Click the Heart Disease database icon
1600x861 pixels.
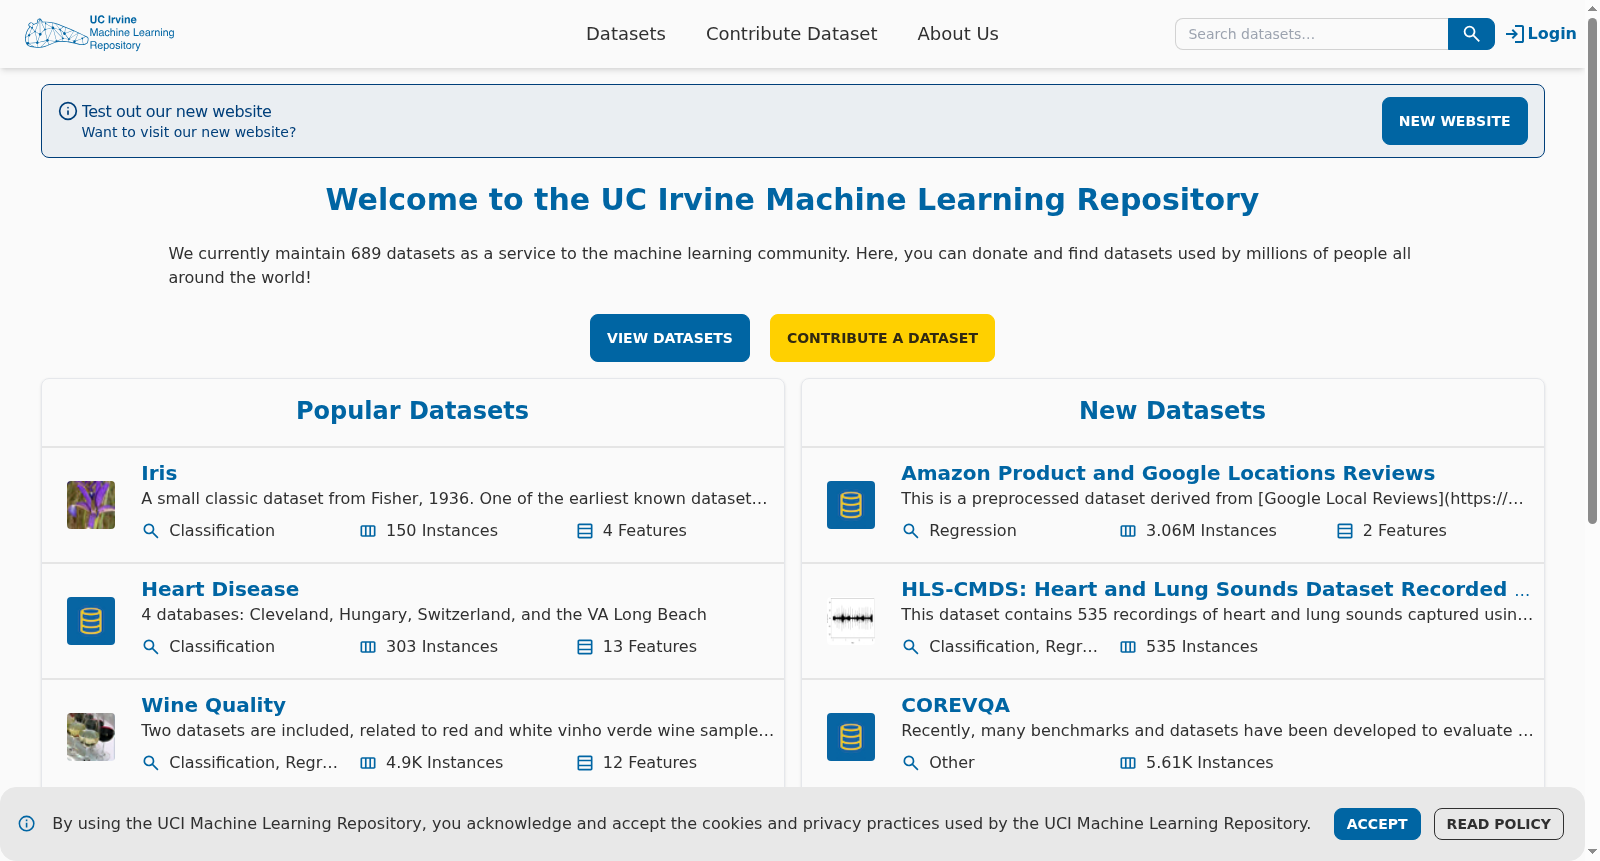click(91, 621)
